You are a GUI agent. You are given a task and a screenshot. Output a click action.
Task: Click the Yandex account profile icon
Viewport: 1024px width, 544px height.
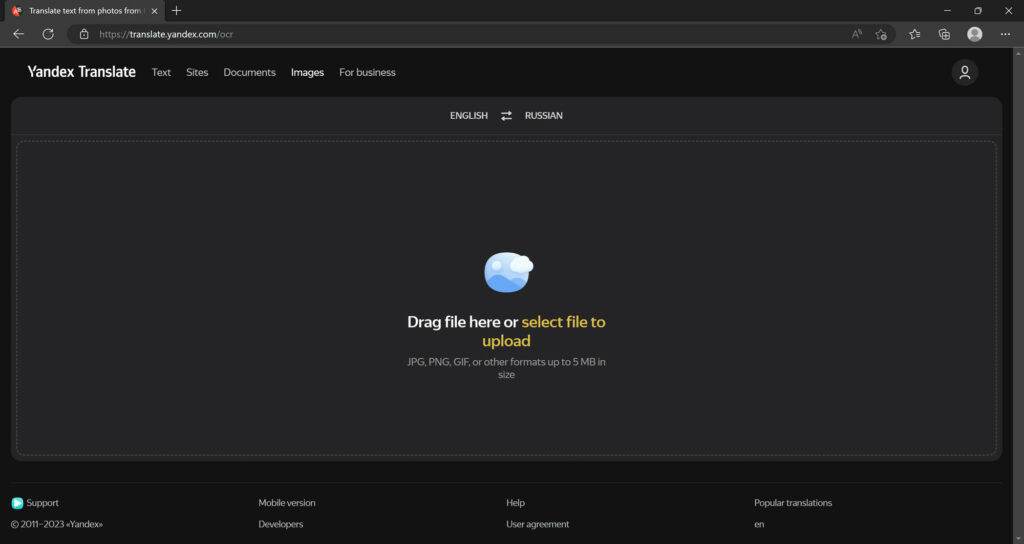[964, 72]
